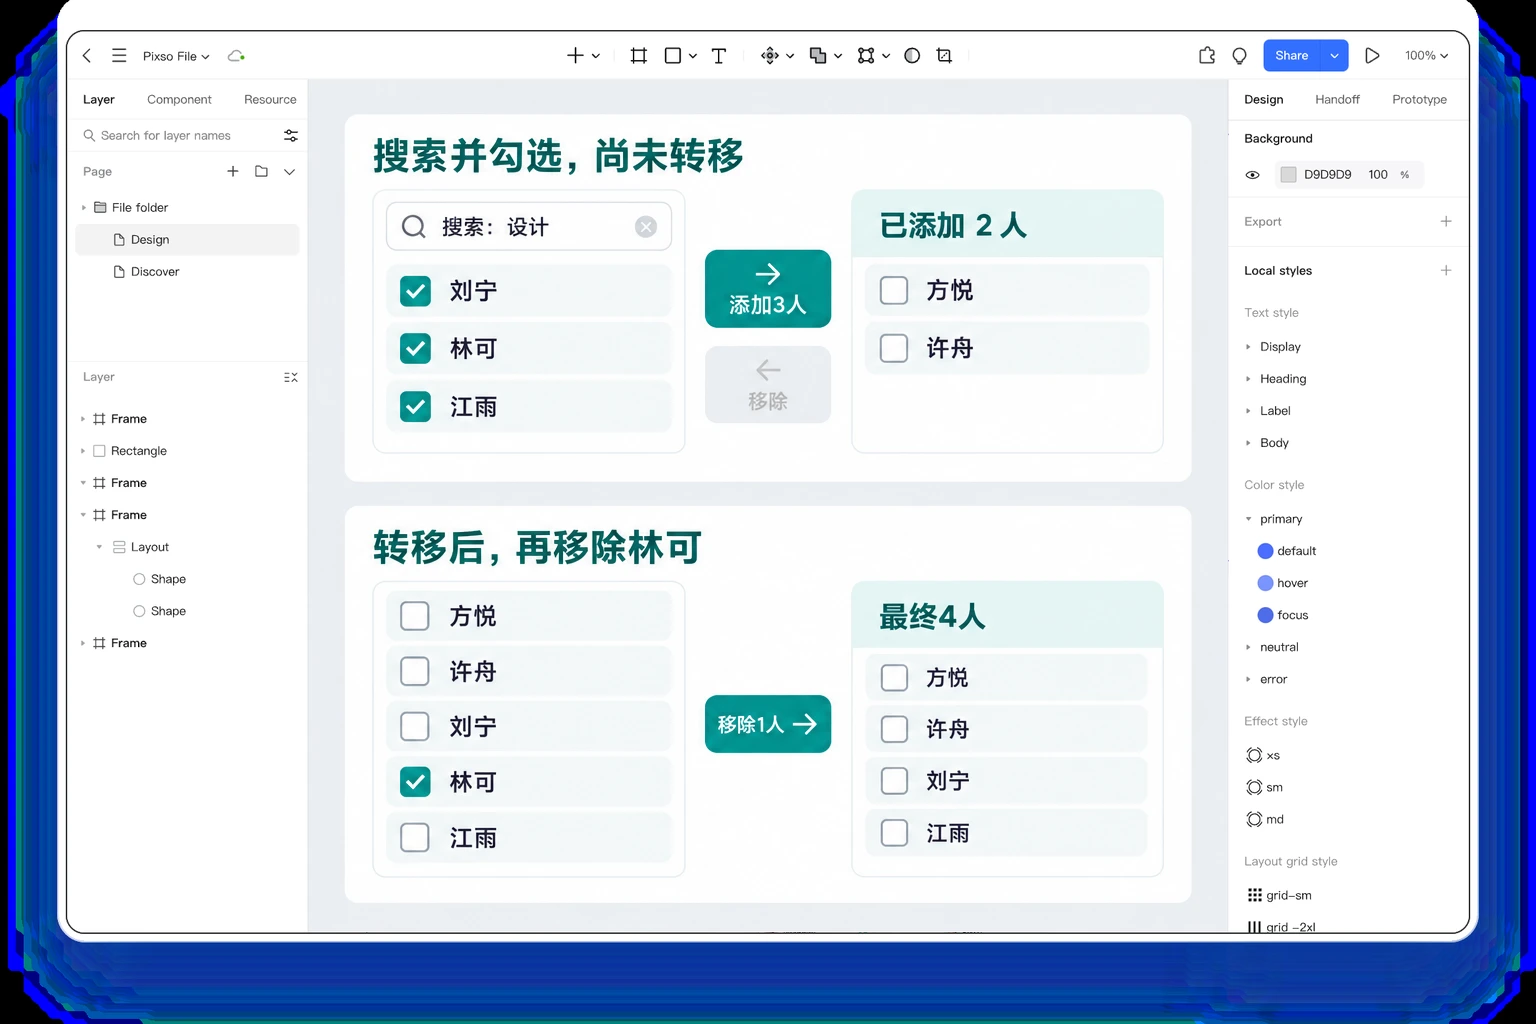1536x1024 pixels.
Task: Toggle background visibility eye icon
Action: 1252,175
